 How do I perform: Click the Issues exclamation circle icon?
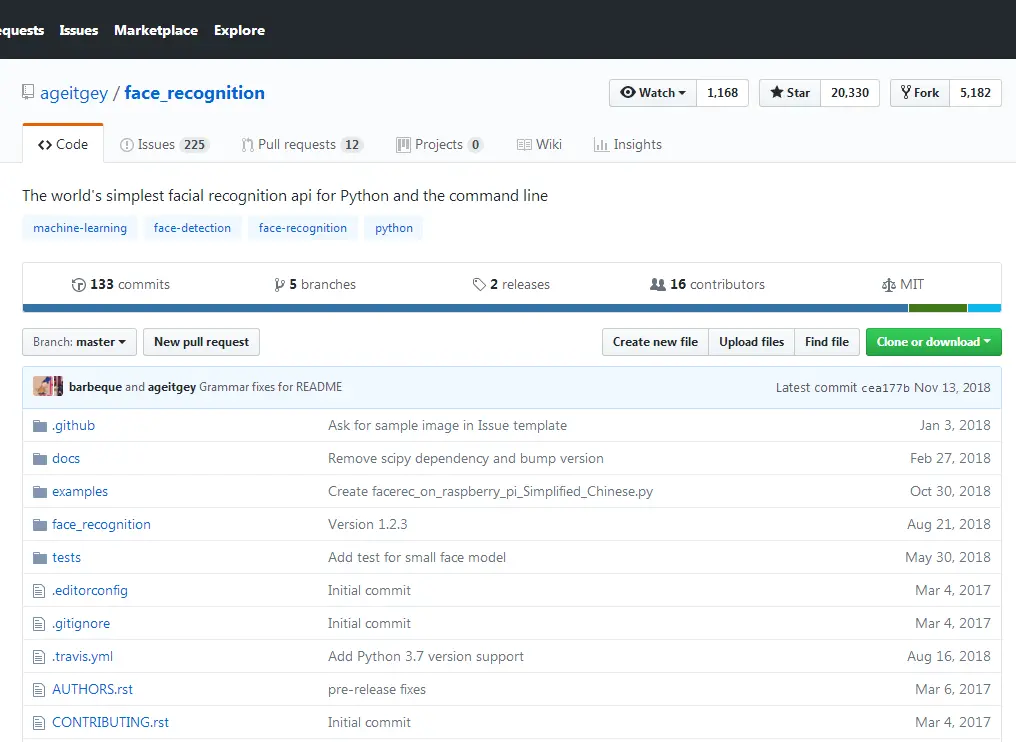[126, 145]
